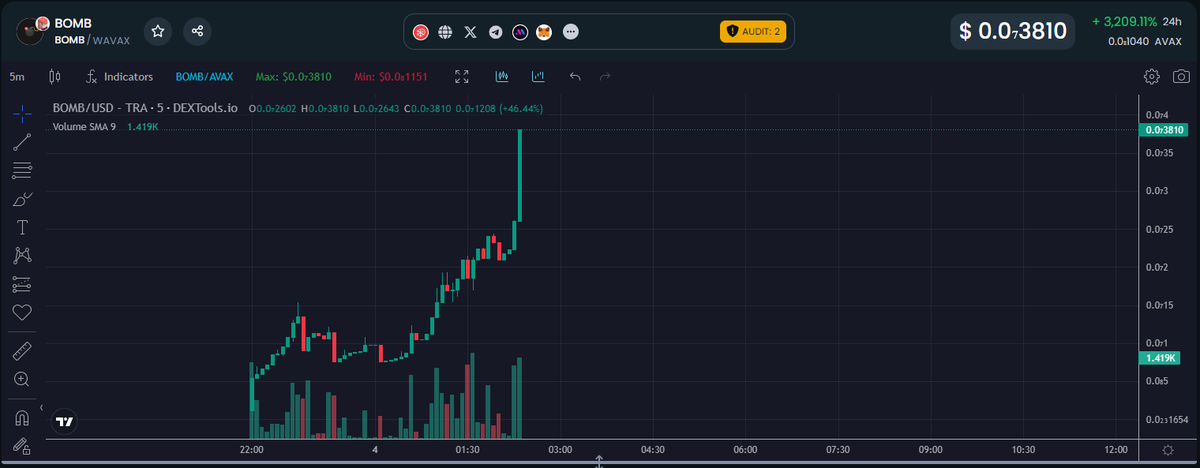The height and width of the screenshot is (468, 1200).
Task: Select the Volume SMA 9 indicator legend
Action: tap(84, 127)
